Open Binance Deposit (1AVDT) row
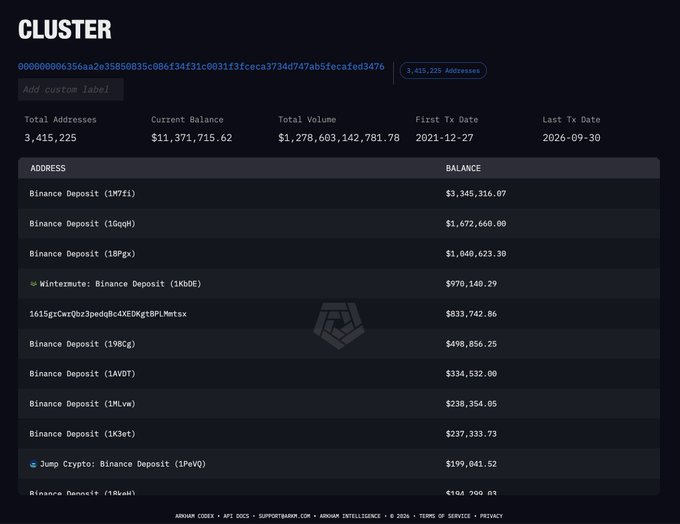Viewport: 680px width, 524px height. click(339, 374)
